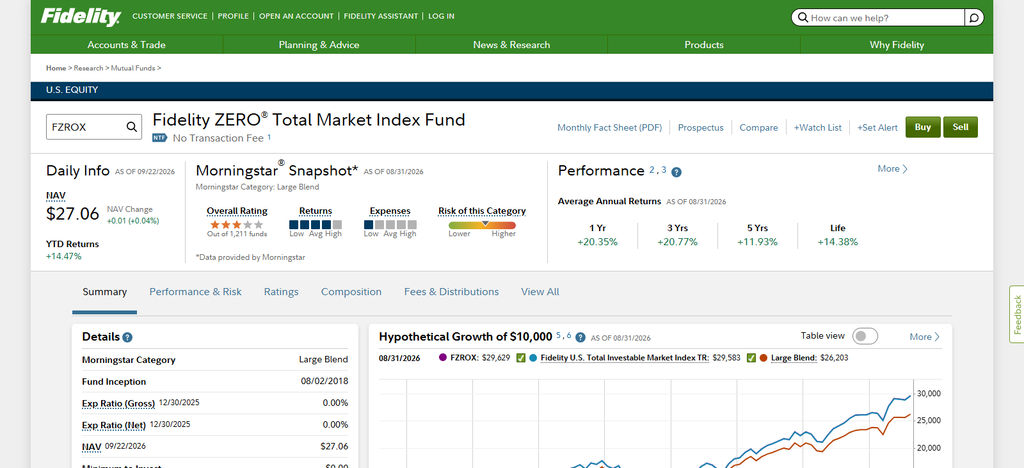The width and height of the screenshot is (1024, 468).
Task: Click the 1 Yr return +20.35%
Action: pos(597,242)
